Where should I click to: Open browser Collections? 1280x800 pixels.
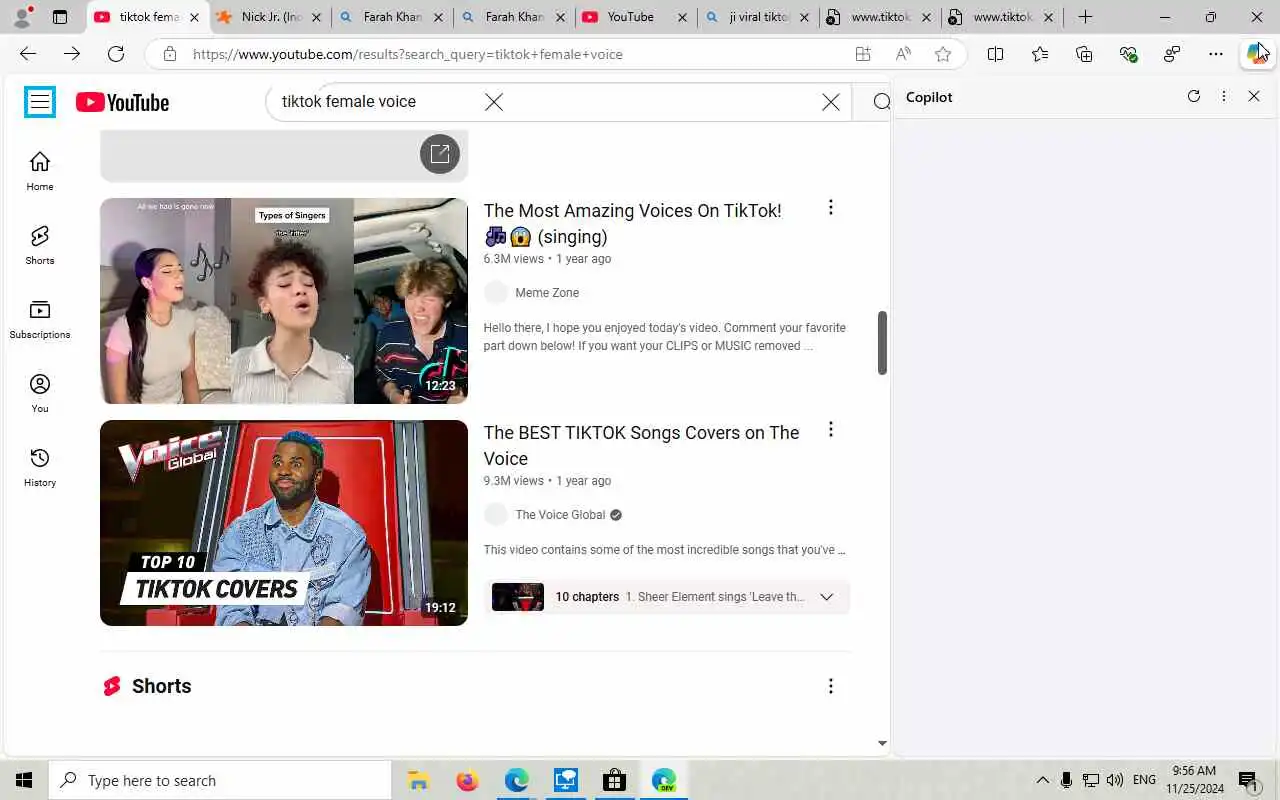click(x=1084, y=54)
